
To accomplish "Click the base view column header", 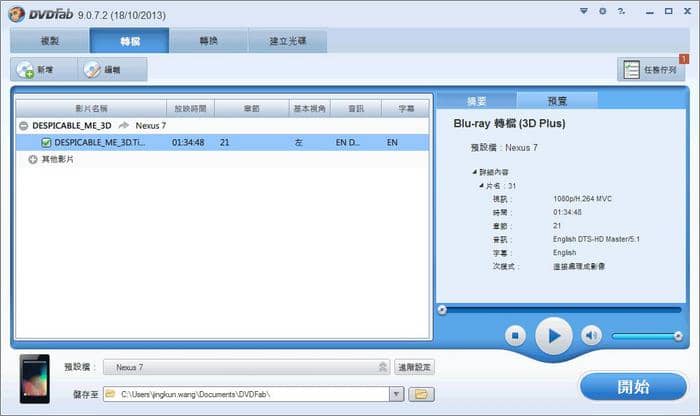I will click(310, 108).
